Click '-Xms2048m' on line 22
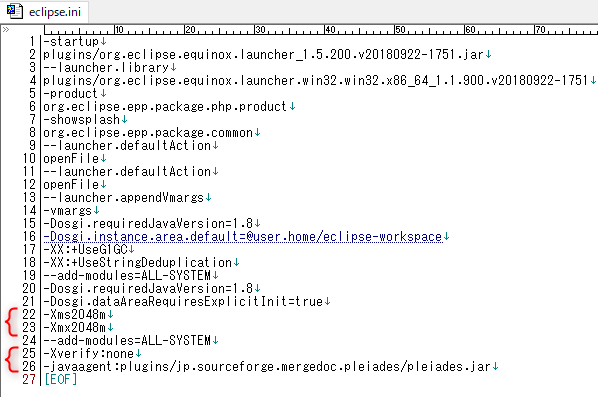The height and width of the screenshot is (397, 598). pos(74,314)
